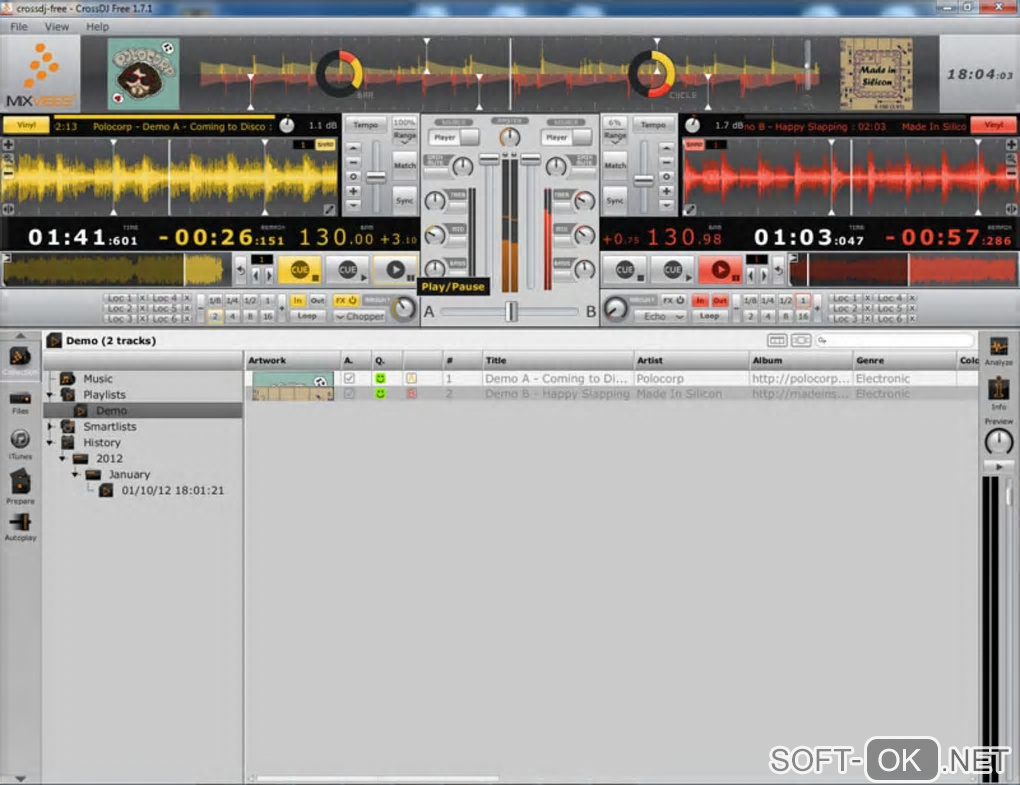Open the Files browser sidebar icon

(x=20, y=401)
